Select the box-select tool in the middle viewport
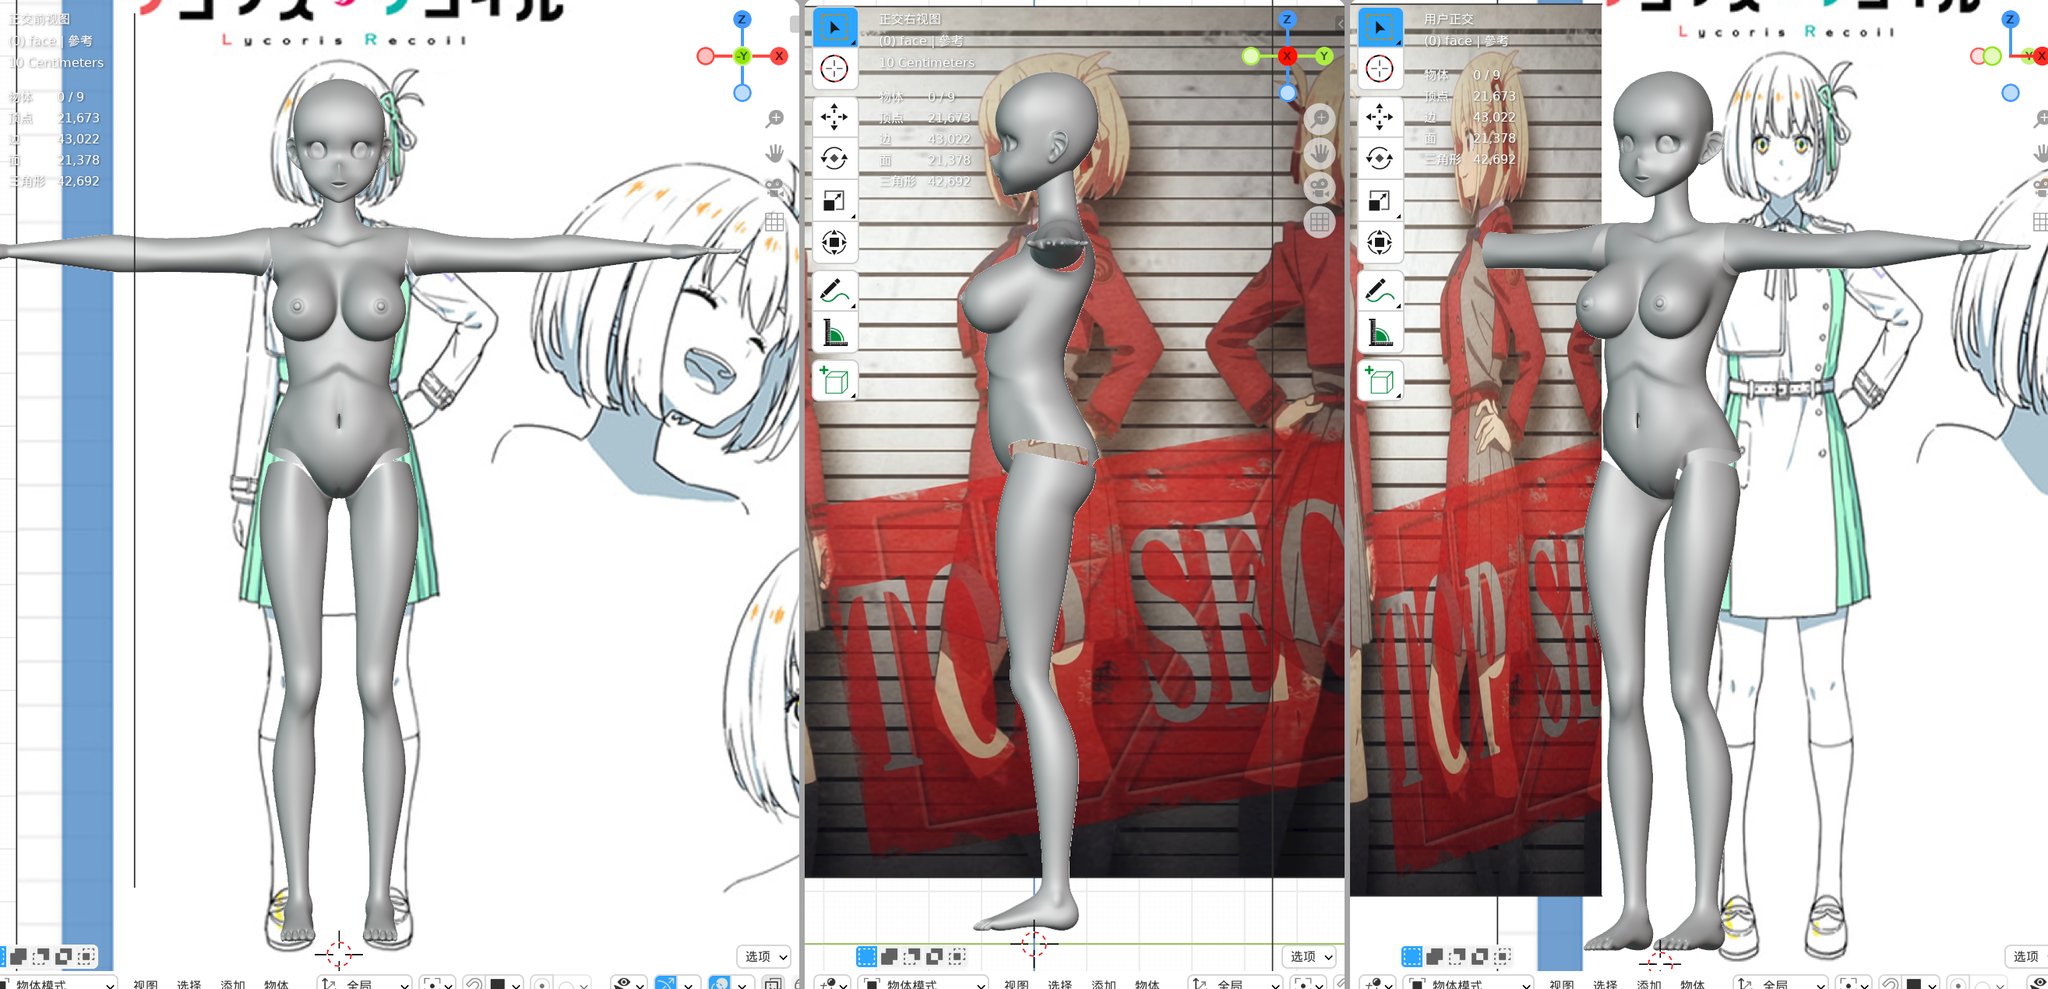2048x989 pixels. (x=834, y=27)
